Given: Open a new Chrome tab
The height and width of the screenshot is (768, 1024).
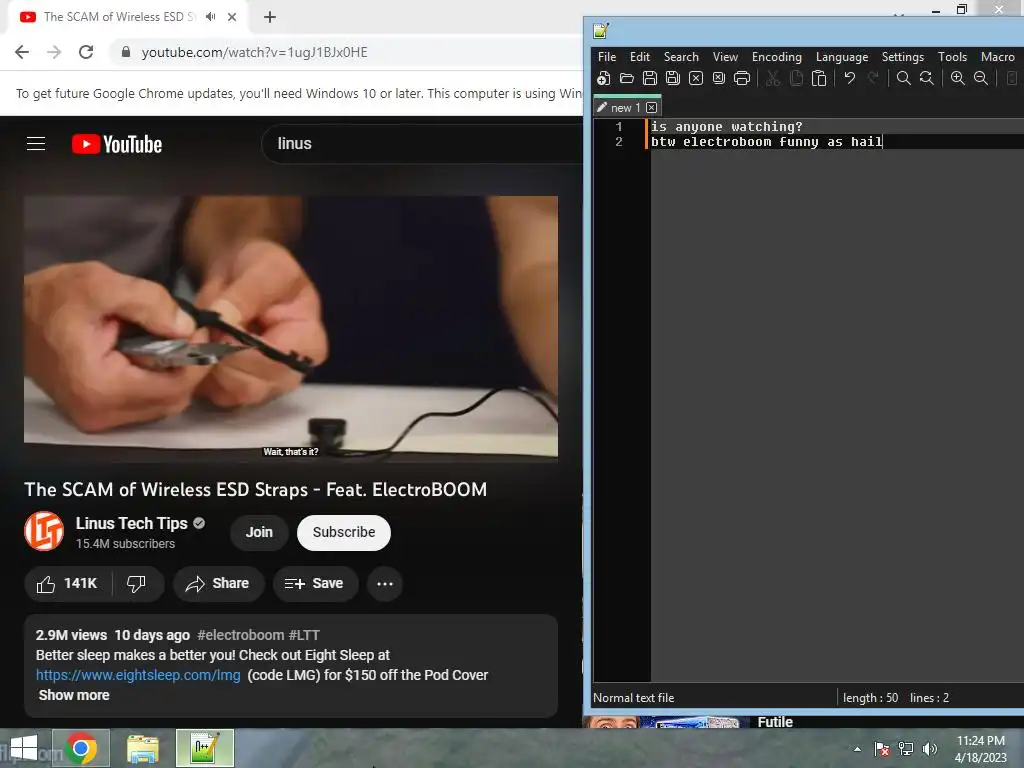Looking at the screenshot, I should [270, 17].
